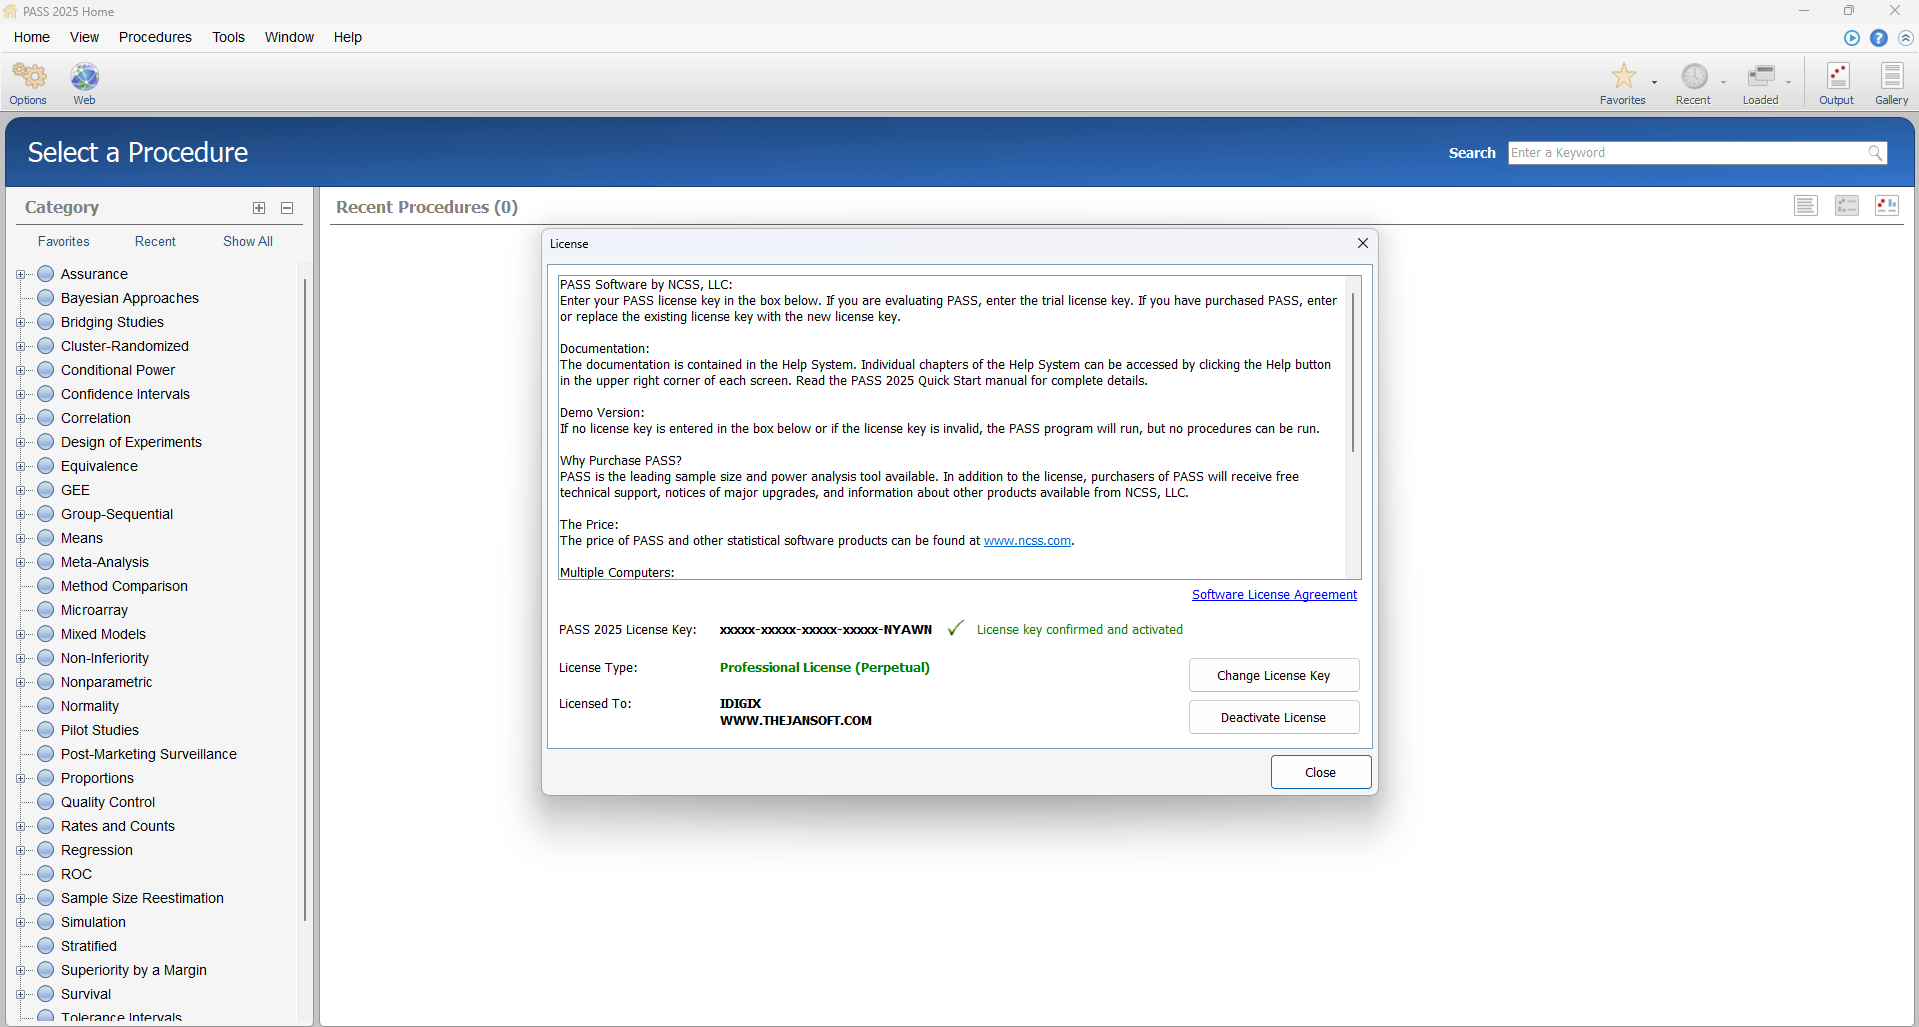Expand the Bridging Studies tree node
The image size is (1919, 1027).
point(20,322)
